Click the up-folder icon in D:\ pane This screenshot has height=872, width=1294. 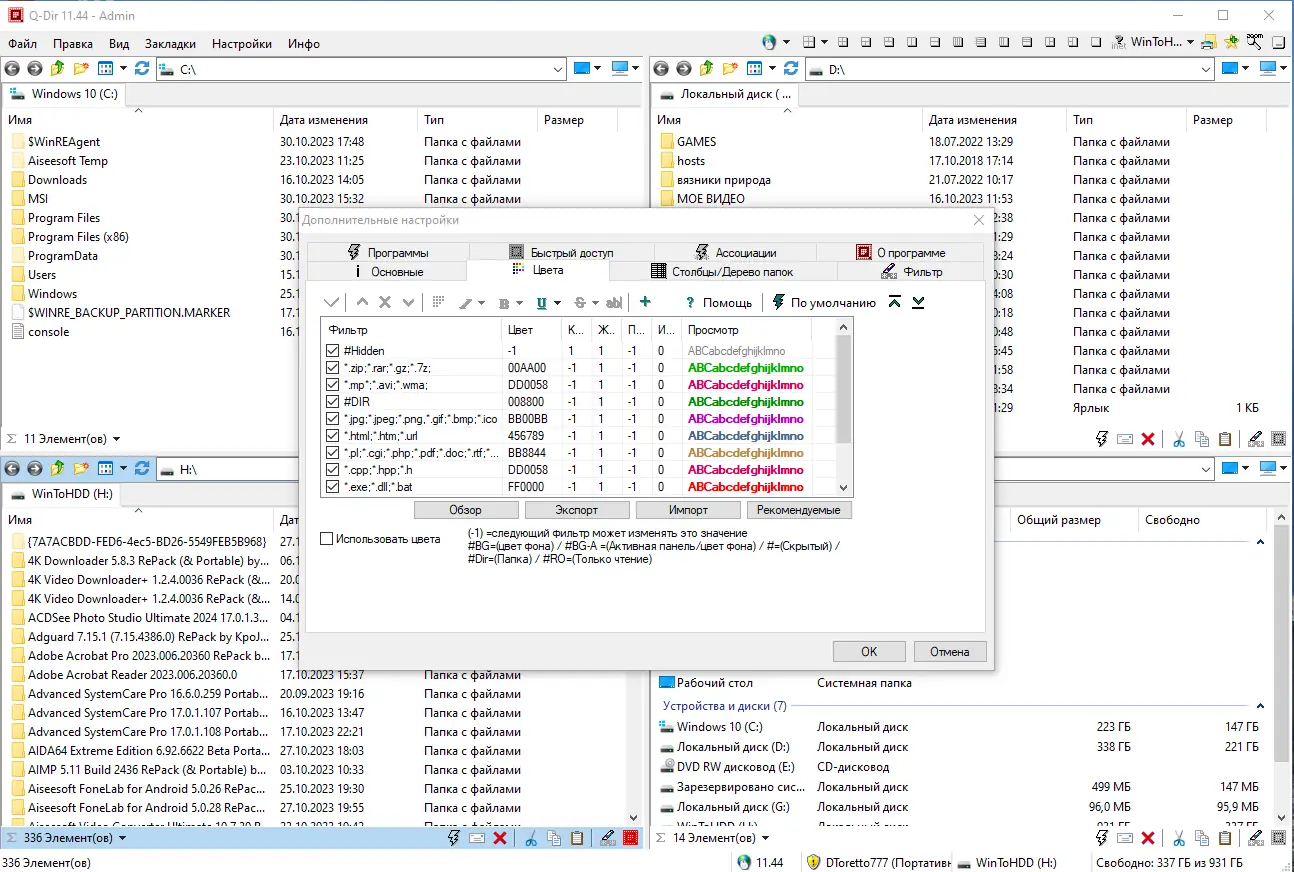pyautogui.click(x=706, y=69)
